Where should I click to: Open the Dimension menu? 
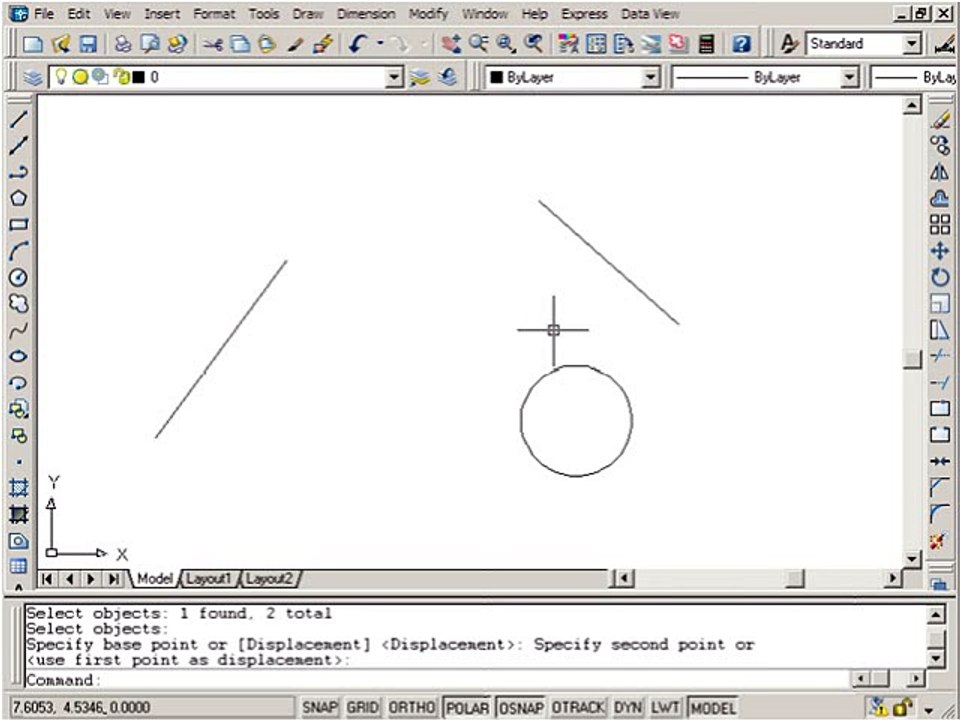pyautogui.click(x=366, y=13)
